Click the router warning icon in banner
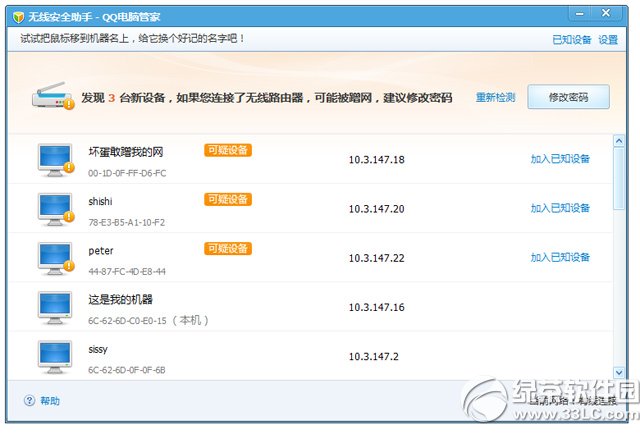 pyautogui.click(x=52, y=97)
